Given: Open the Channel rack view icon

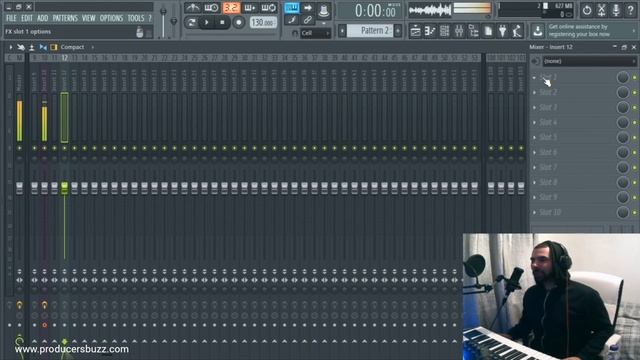Looking at the screenshot, I should pyautogui.click(x=444, y=31).
